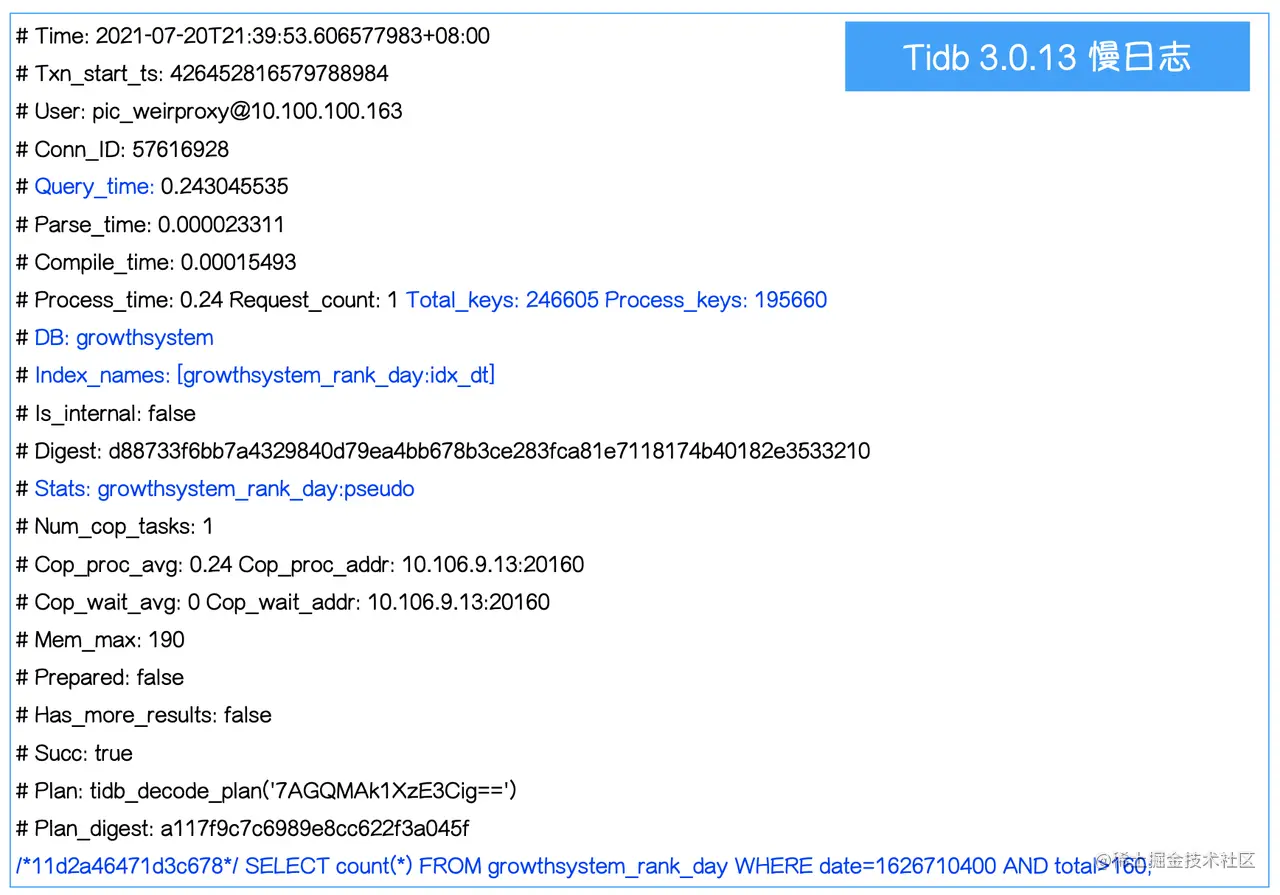Click the Process_keys: 195660 value
Image resolution: width=1280 pixels, height=895 pixels.
pos(716,300)
